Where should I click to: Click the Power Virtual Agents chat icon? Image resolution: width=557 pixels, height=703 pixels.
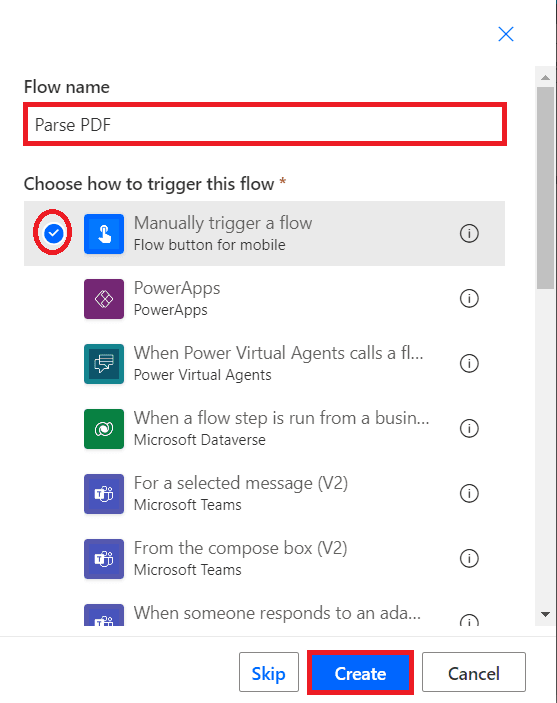(x=104, y=364)
